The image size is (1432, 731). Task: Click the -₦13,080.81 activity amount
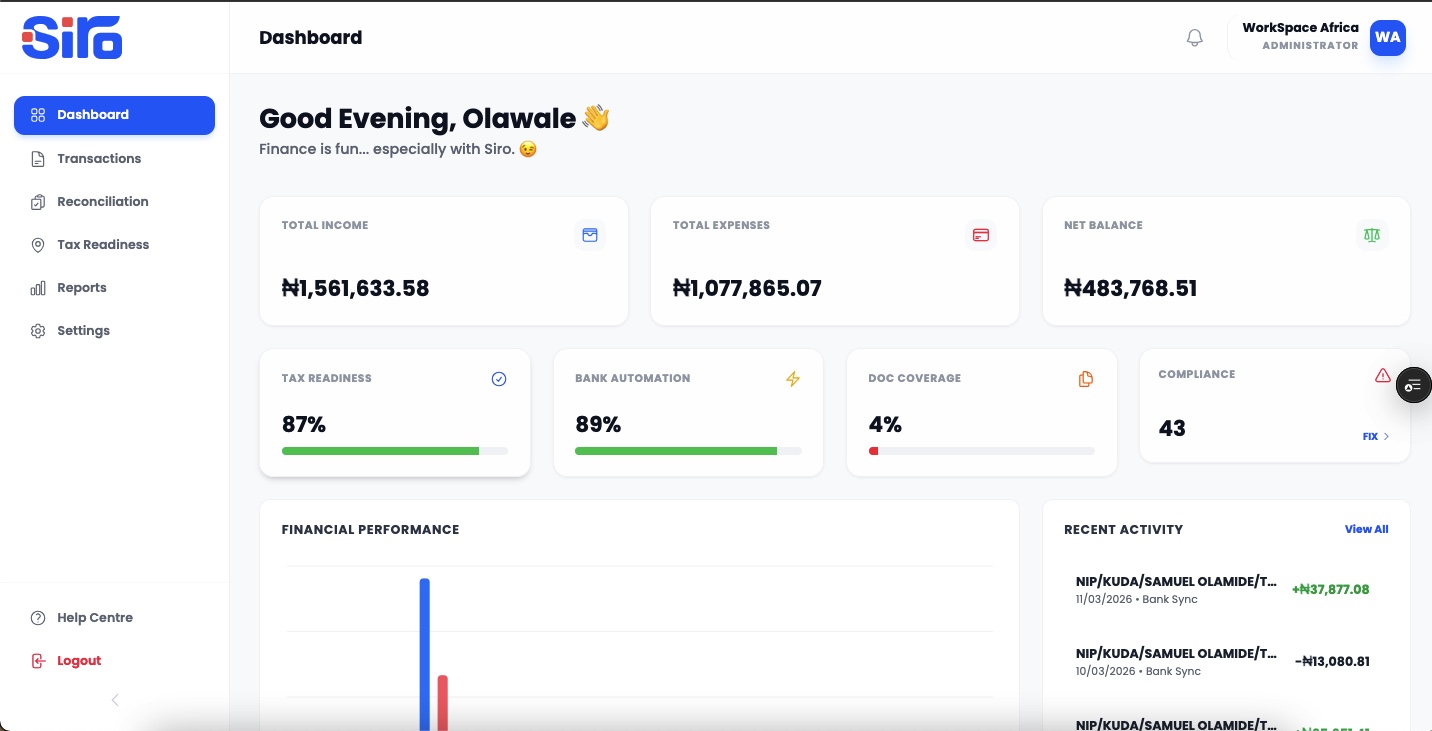[x=1332, y=662]
